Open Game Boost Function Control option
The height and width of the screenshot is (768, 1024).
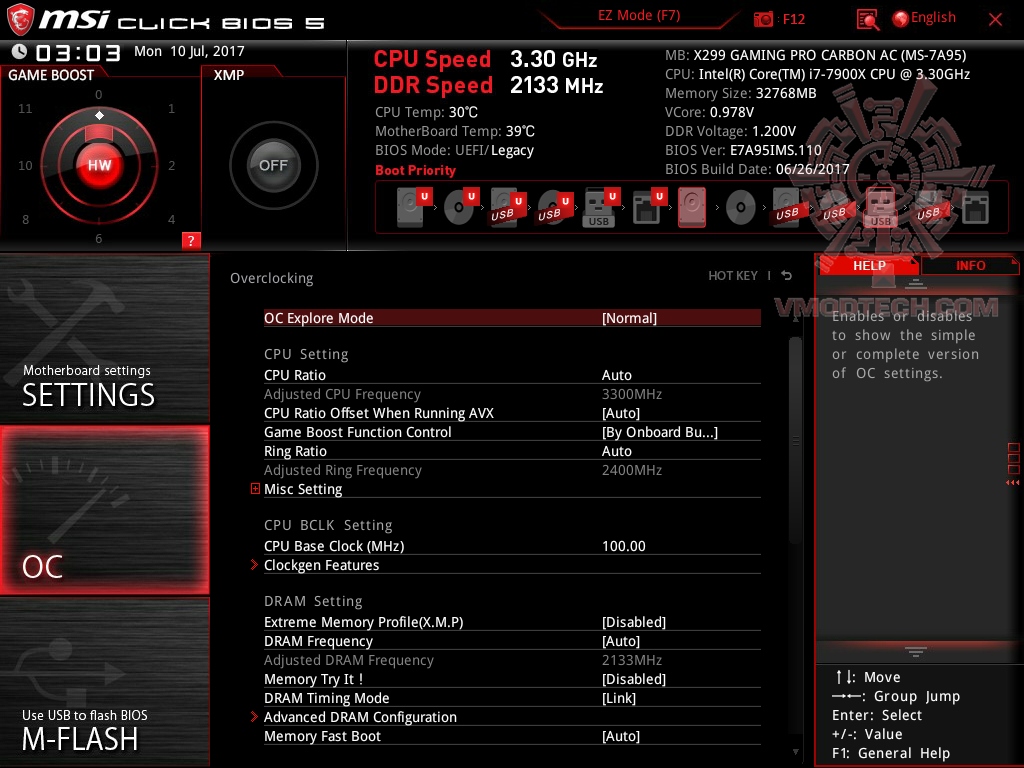click(512, 432)
